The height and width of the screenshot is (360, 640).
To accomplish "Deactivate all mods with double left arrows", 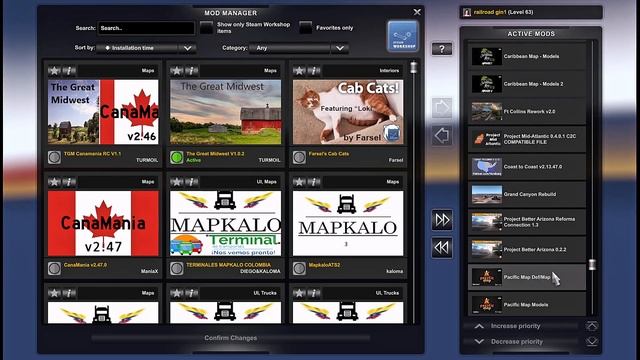I will [442, 248].
